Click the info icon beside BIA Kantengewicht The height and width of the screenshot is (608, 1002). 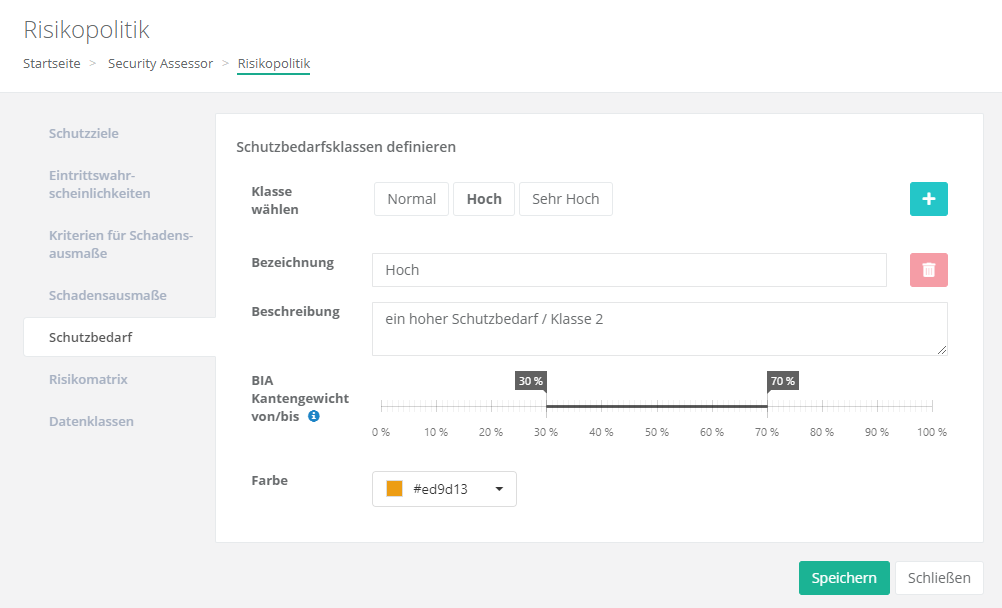point(313,416)
